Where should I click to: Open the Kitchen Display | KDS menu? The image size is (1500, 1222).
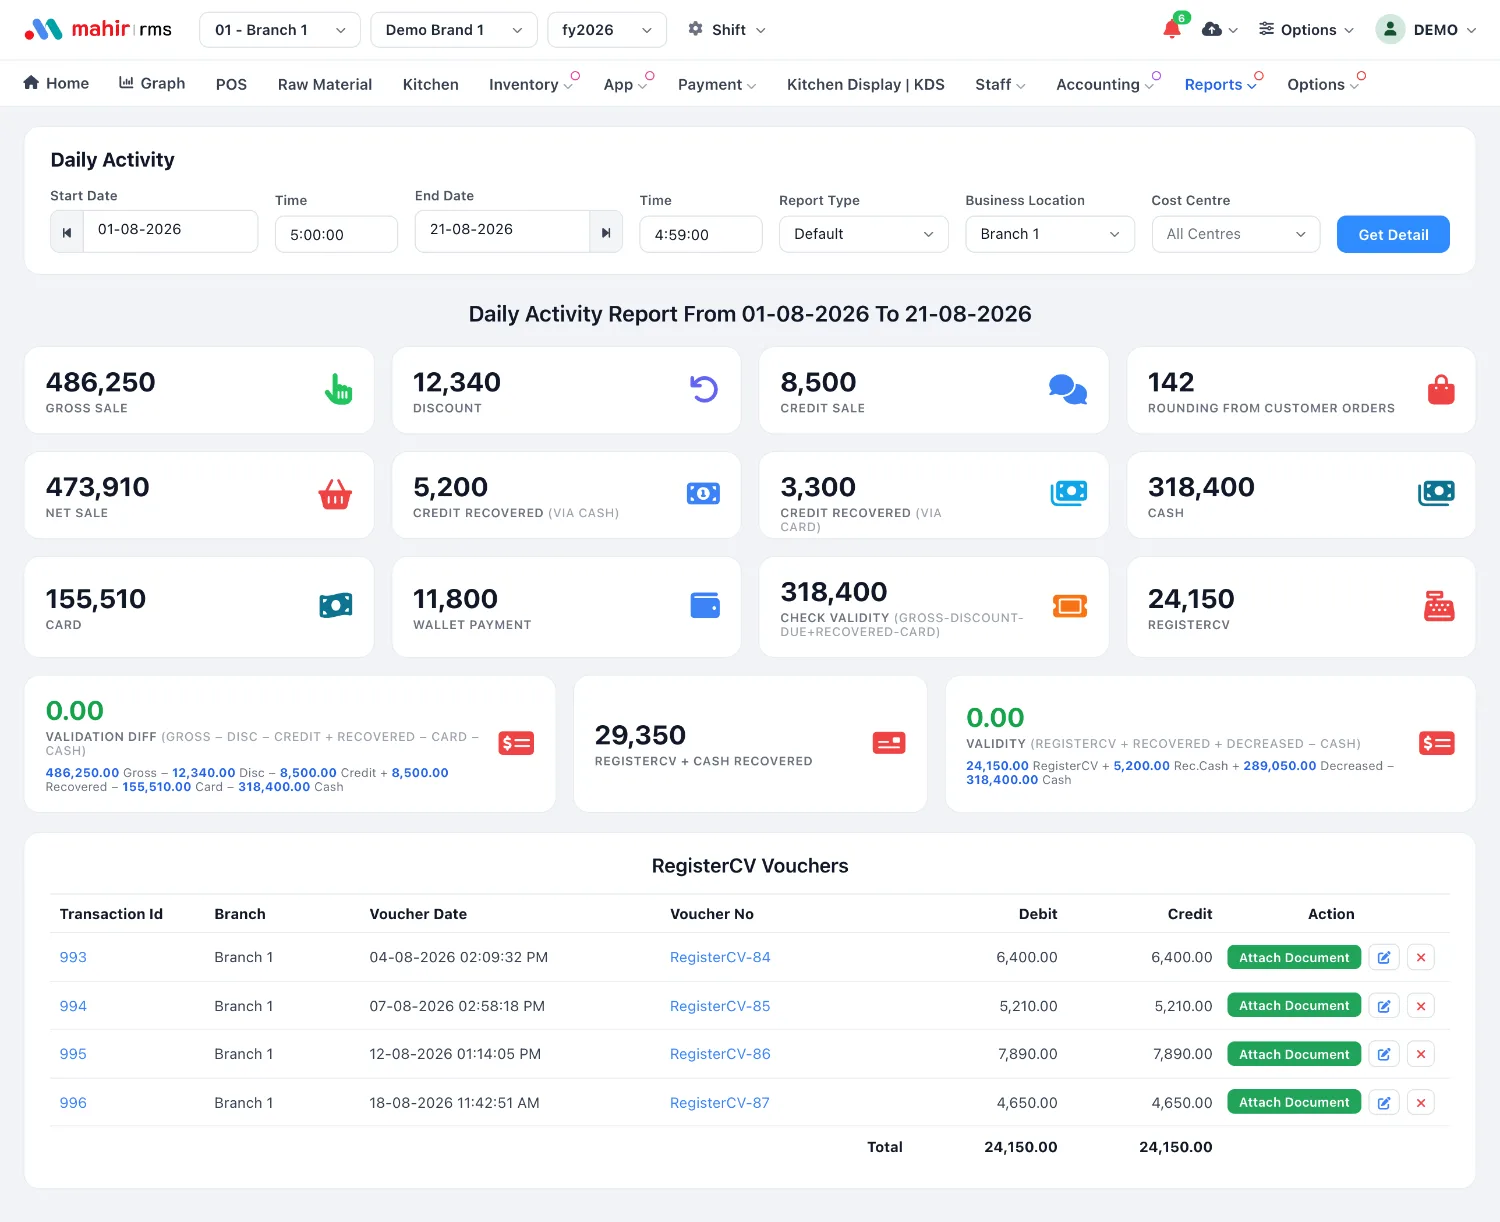coord(866,84)
